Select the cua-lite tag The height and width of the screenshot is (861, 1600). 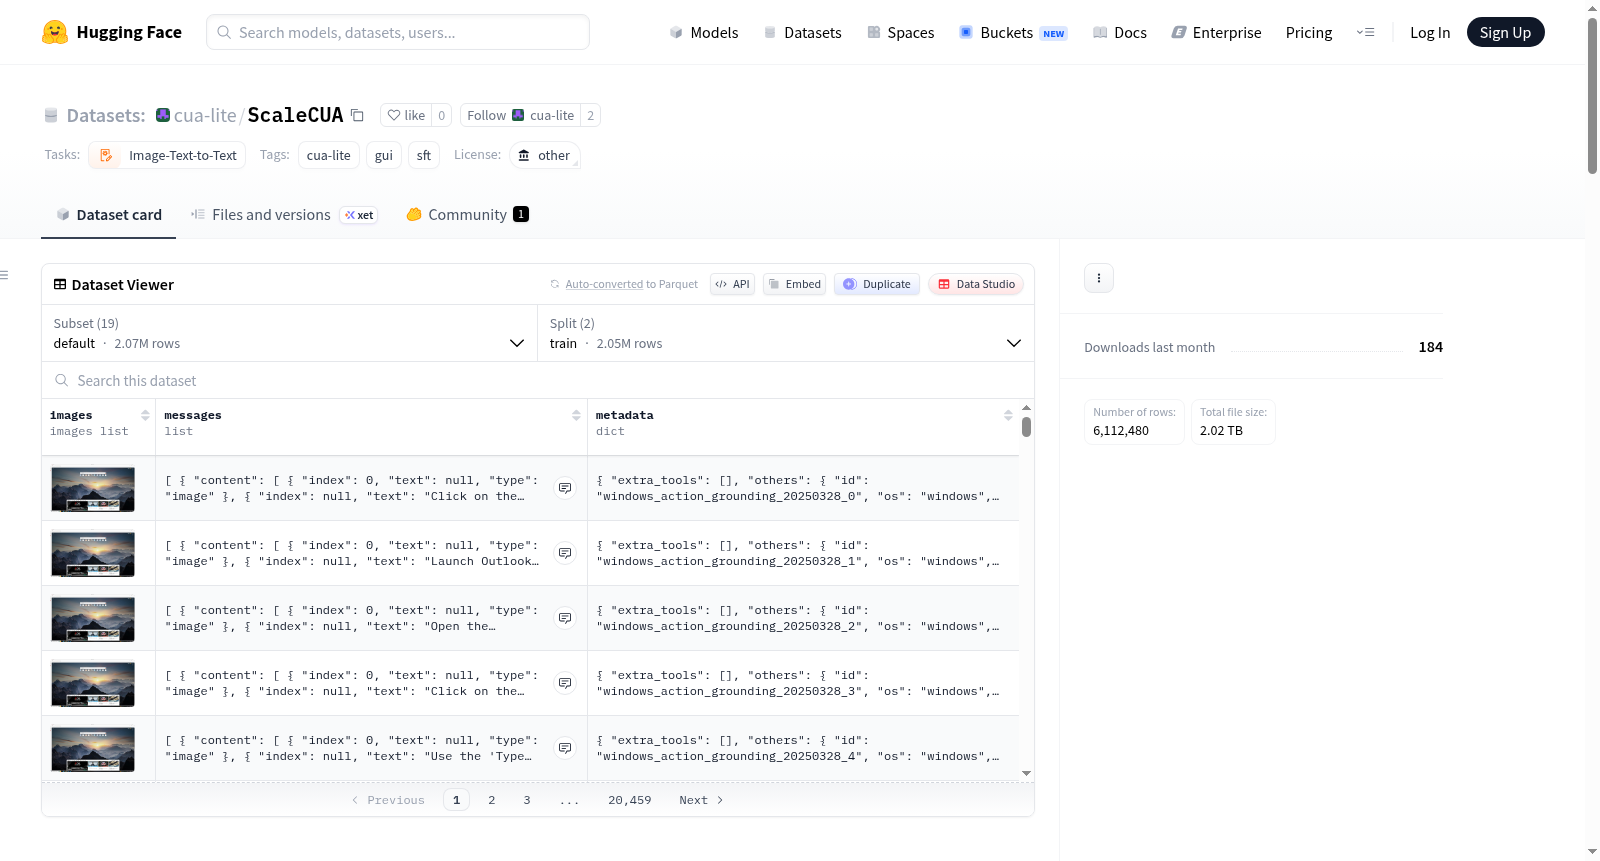click(x=328, y=155)
